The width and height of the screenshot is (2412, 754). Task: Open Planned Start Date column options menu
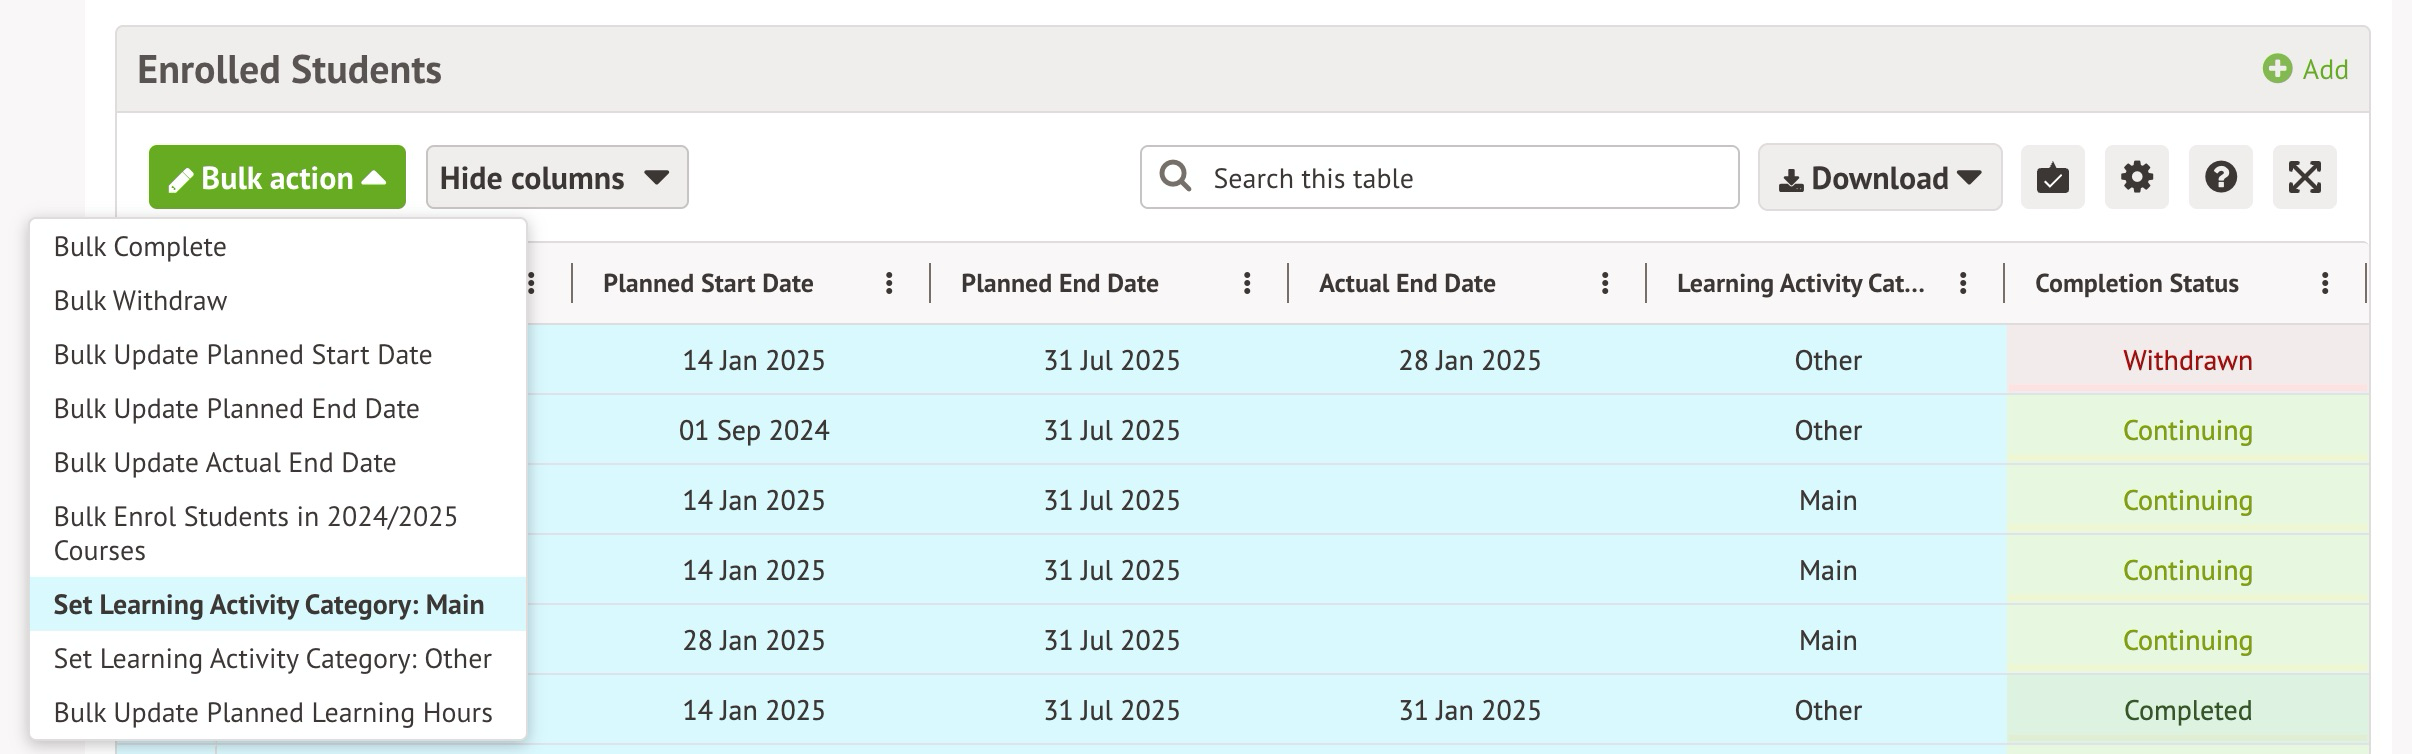point(889,284)
